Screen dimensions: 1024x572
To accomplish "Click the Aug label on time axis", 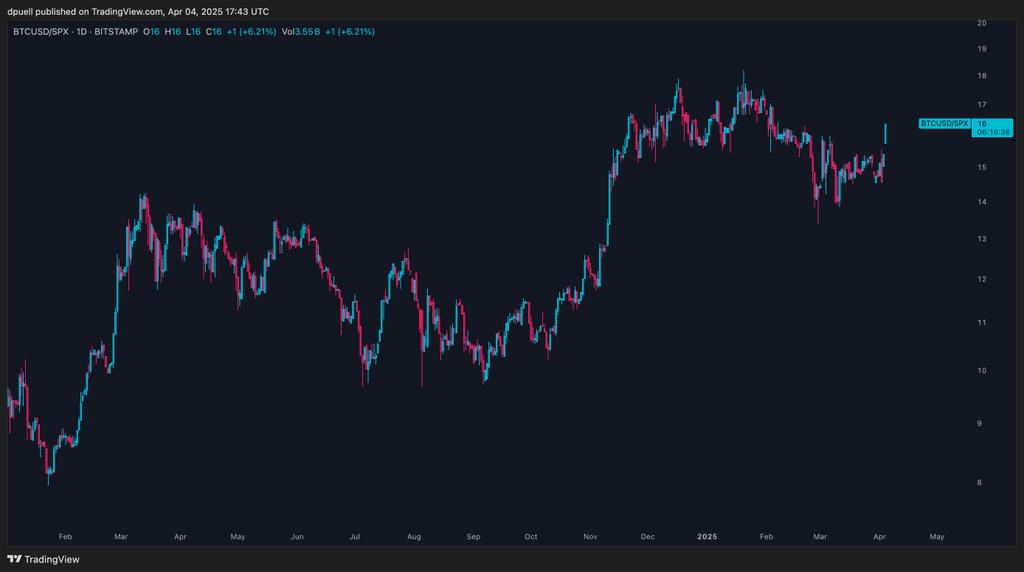I will 414,537.
